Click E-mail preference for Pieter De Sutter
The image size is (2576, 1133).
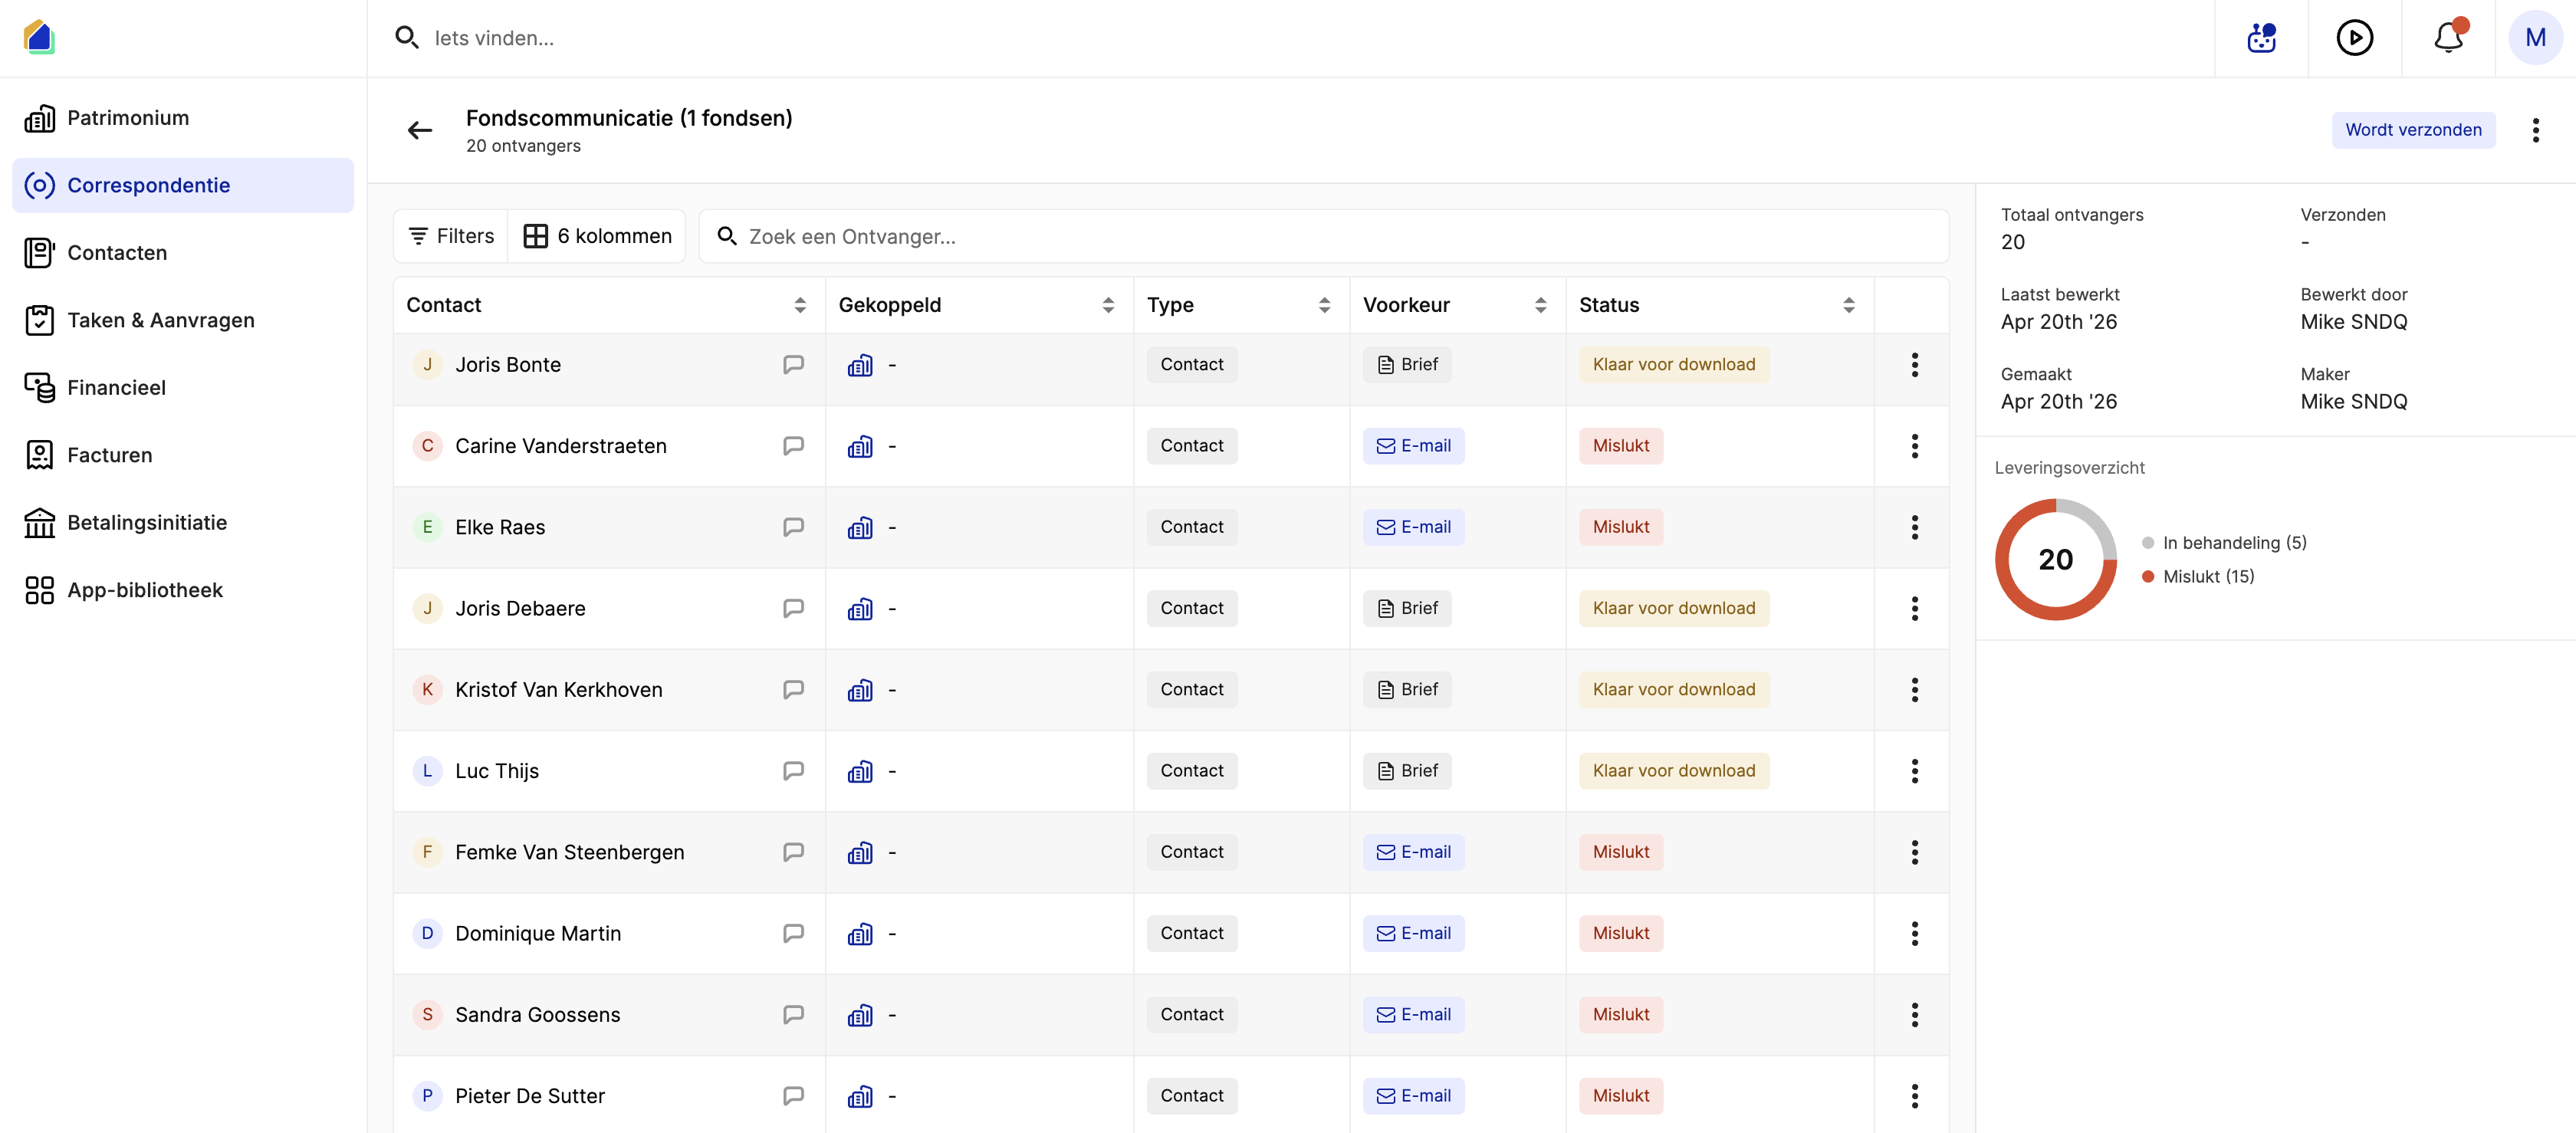coord(1413,1096)
